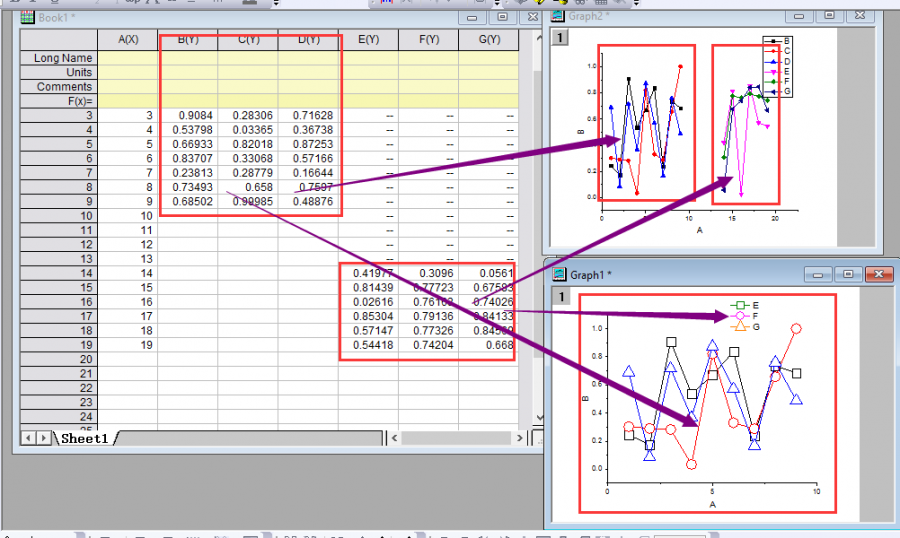Click Book1 horizontal scrollbar left arrow
This screenshot has width=900, height=538.
(x=394, y=438)
